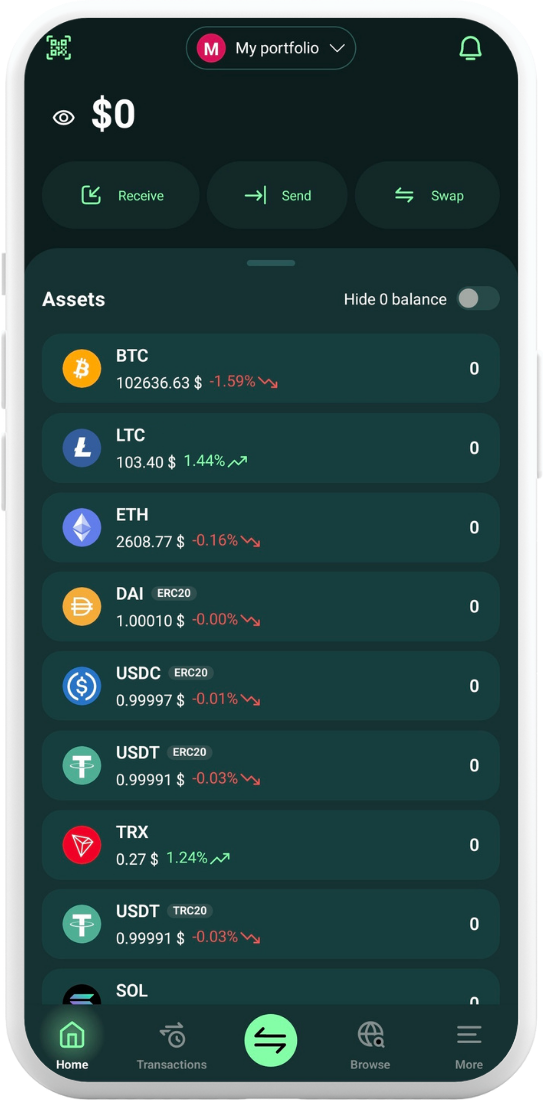Tap the assets sheet drag handle
This screenshot has width=543, height=1100.
tap(271, 263)
